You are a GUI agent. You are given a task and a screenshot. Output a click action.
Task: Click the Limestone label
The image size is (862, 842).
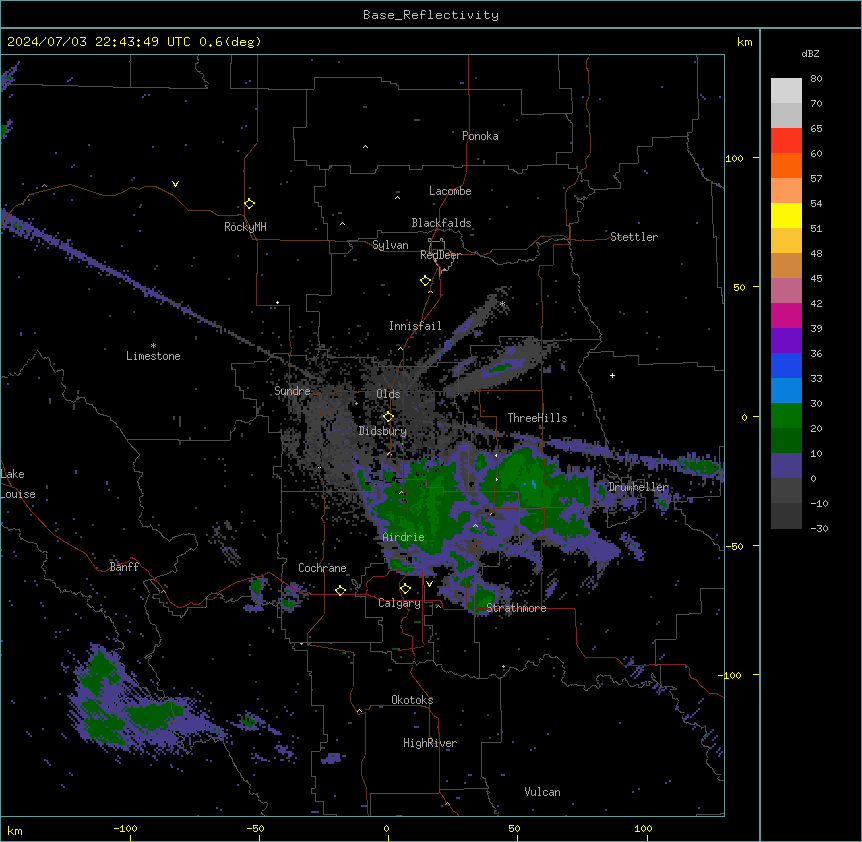(153, 356)
